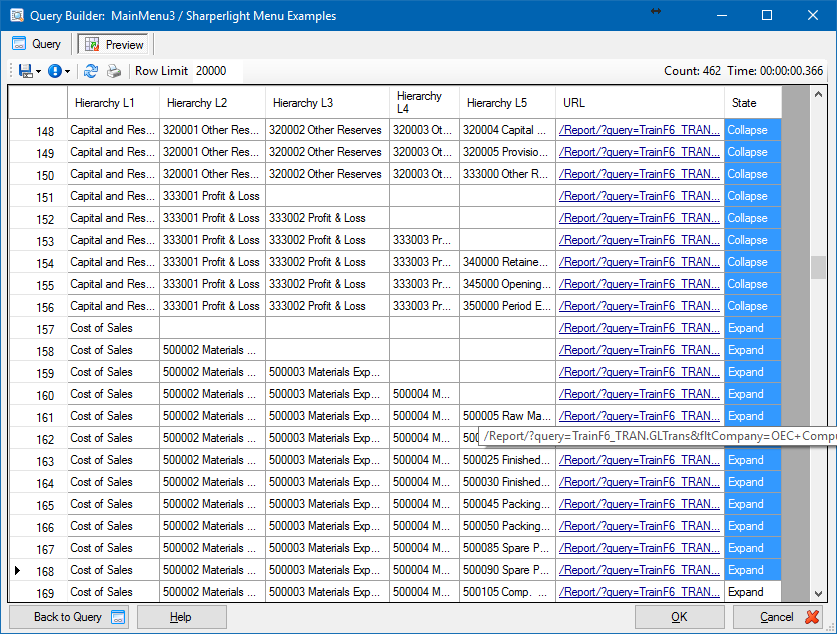Screen dimensions: 837x634
Task: Maximize the Query Builder window
Action: [x=767, y=15]
